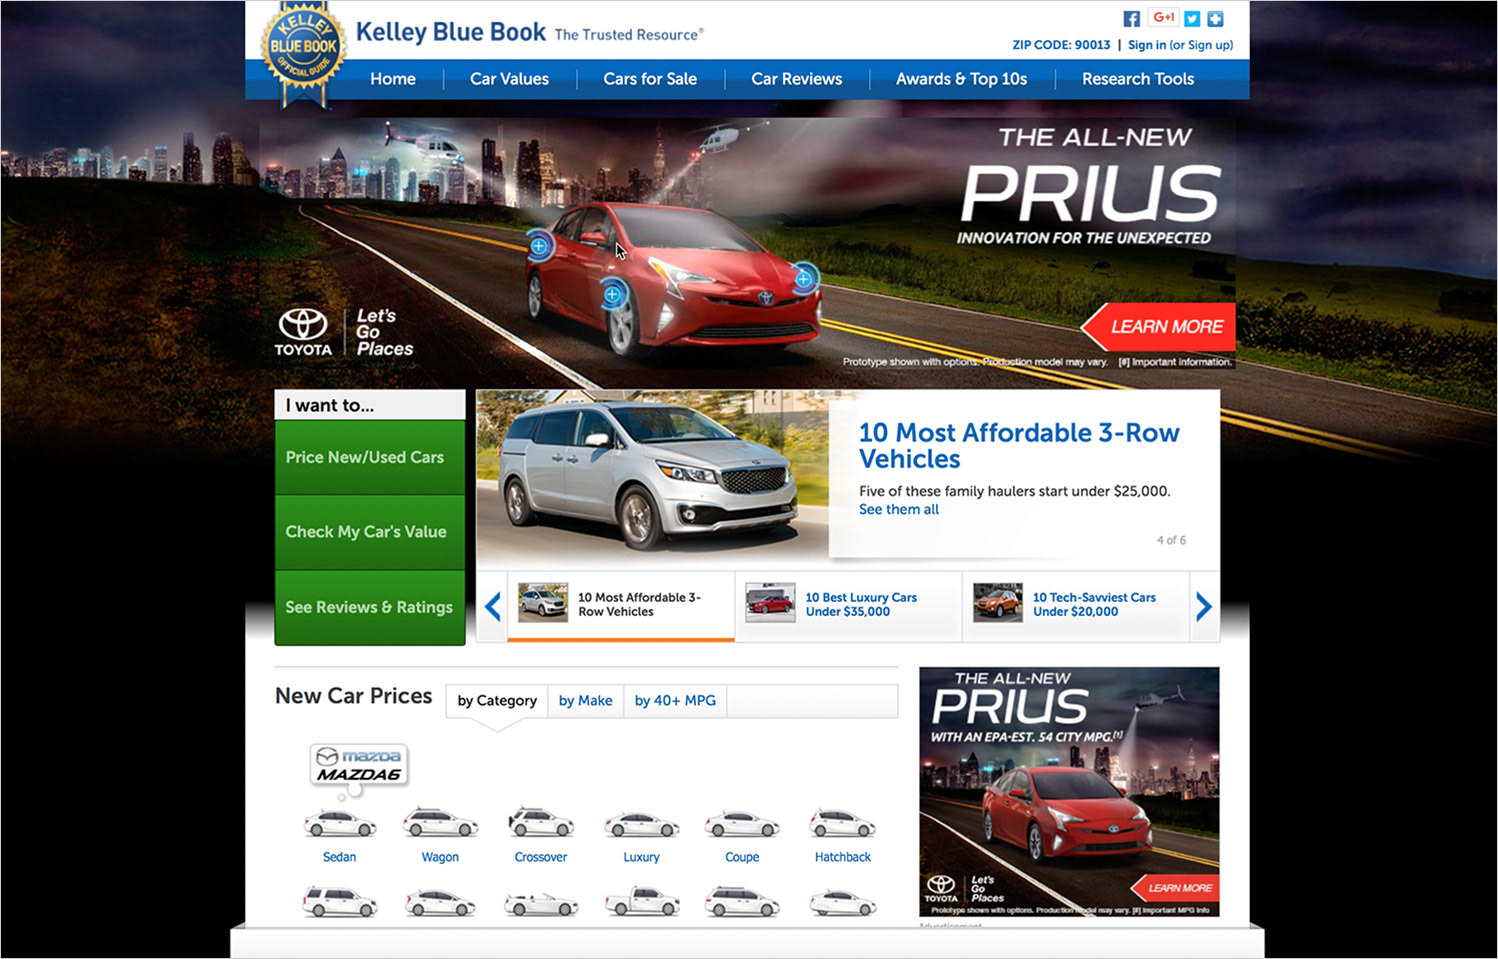Image resolution: width=1498 pixels, height=959 pixels.
Task: Click Important information footnote on Prius banner
Action: tap(1175, 362)
